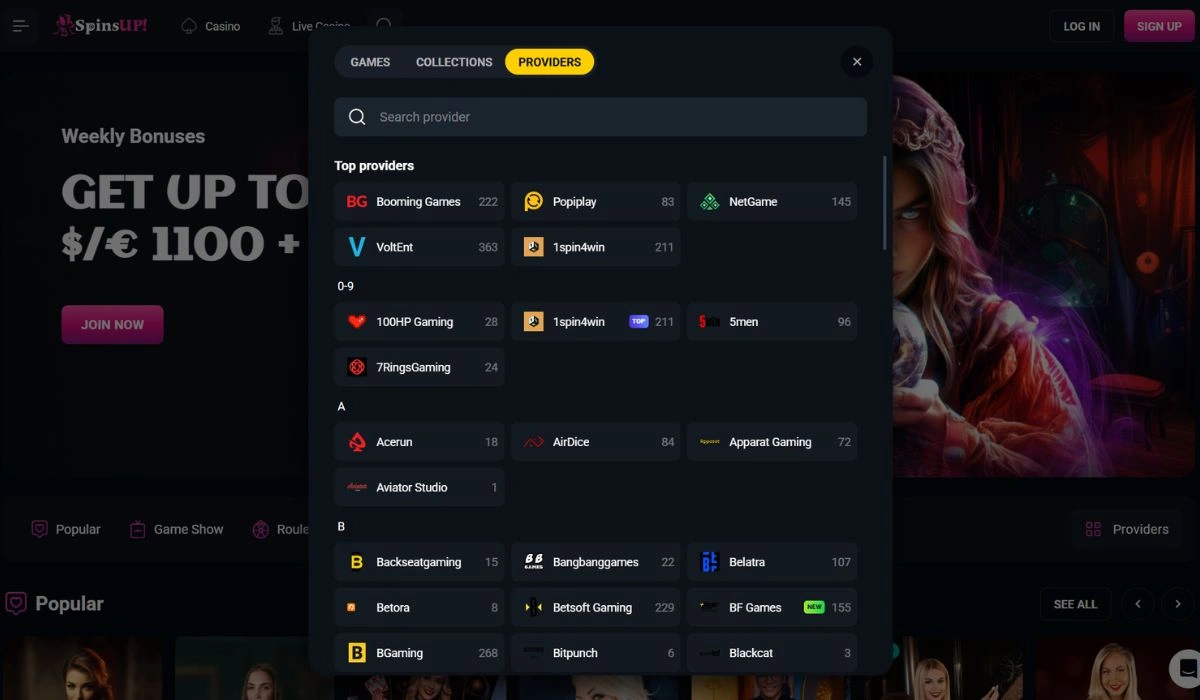Open the Casino menu item

[x=211, y=26]
